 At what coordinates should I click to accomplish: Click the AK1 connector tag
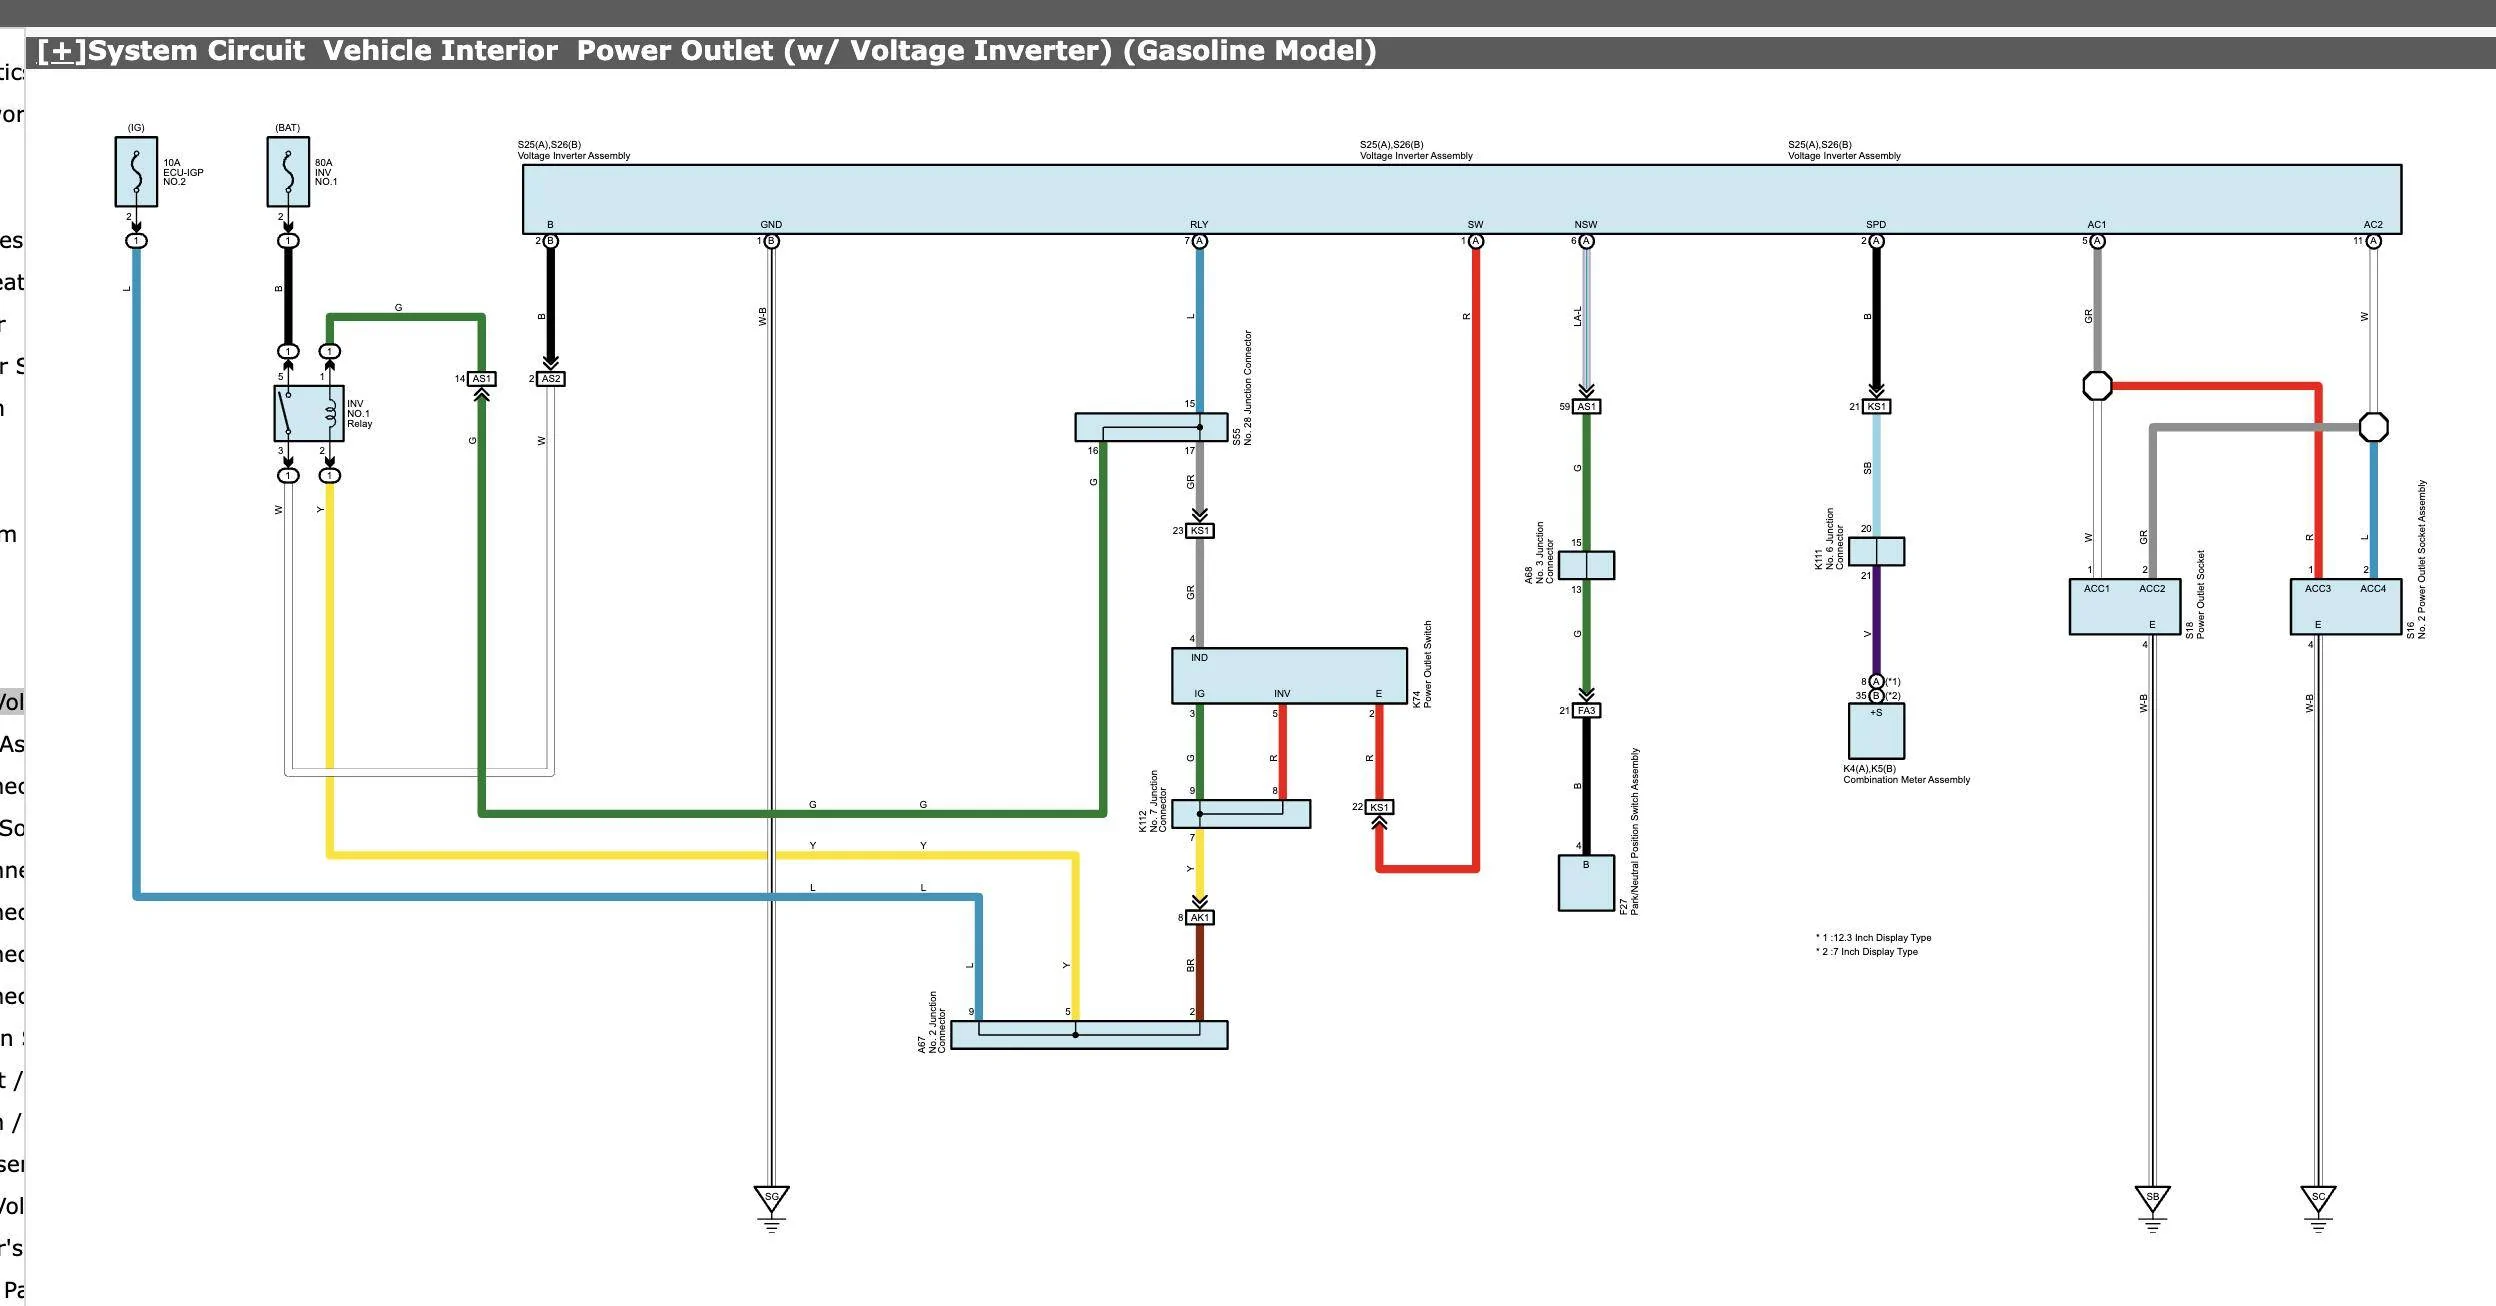1198,916
